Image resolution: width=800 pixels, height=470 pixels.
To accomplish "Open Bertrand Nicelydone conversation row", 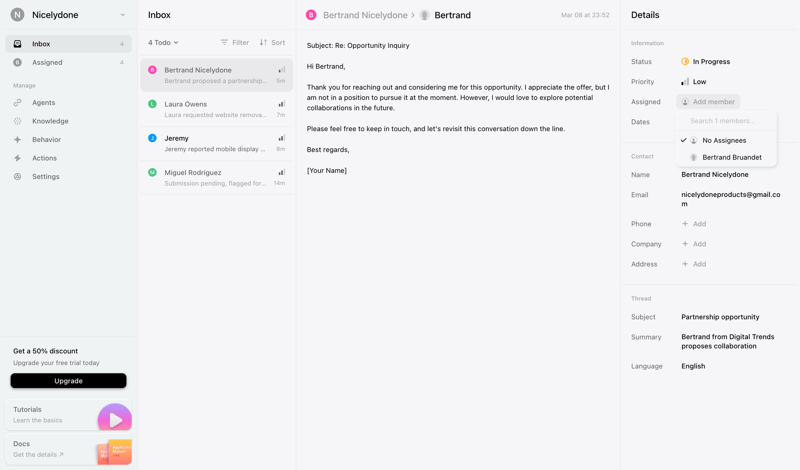I will tap(216, 75).
